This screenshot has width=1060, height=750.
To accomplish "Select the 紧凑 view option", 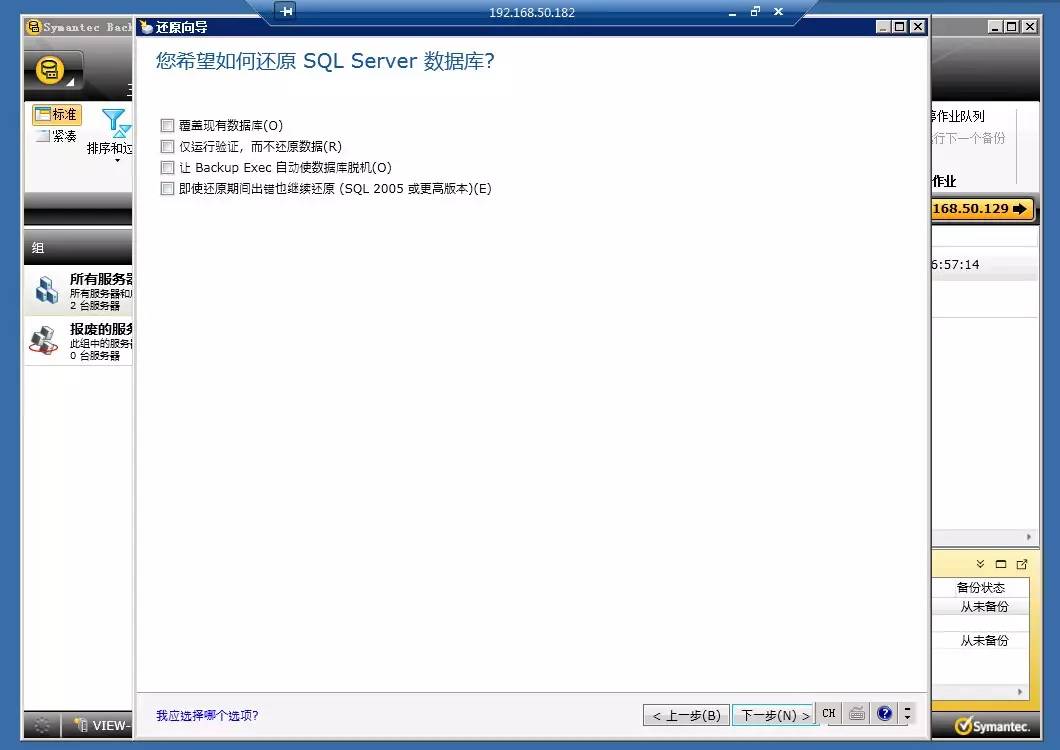I will pos(57,136).
